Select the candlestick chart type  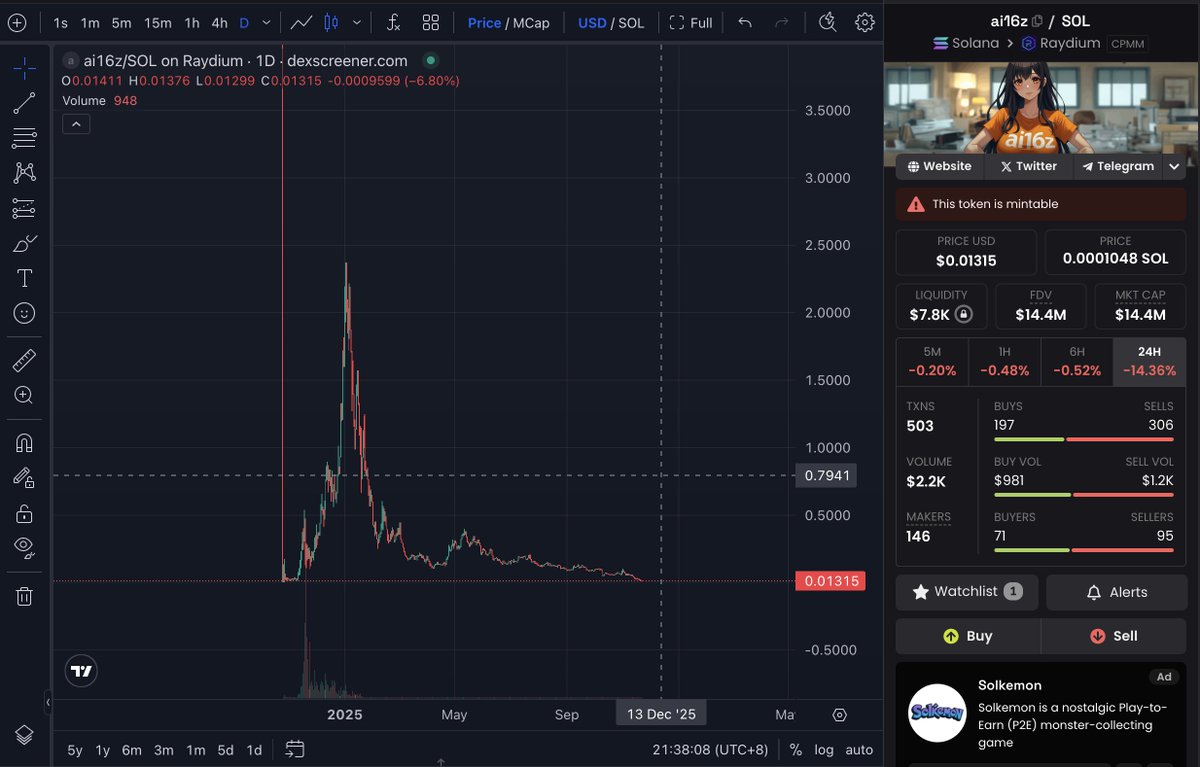(x=332, y=22)
